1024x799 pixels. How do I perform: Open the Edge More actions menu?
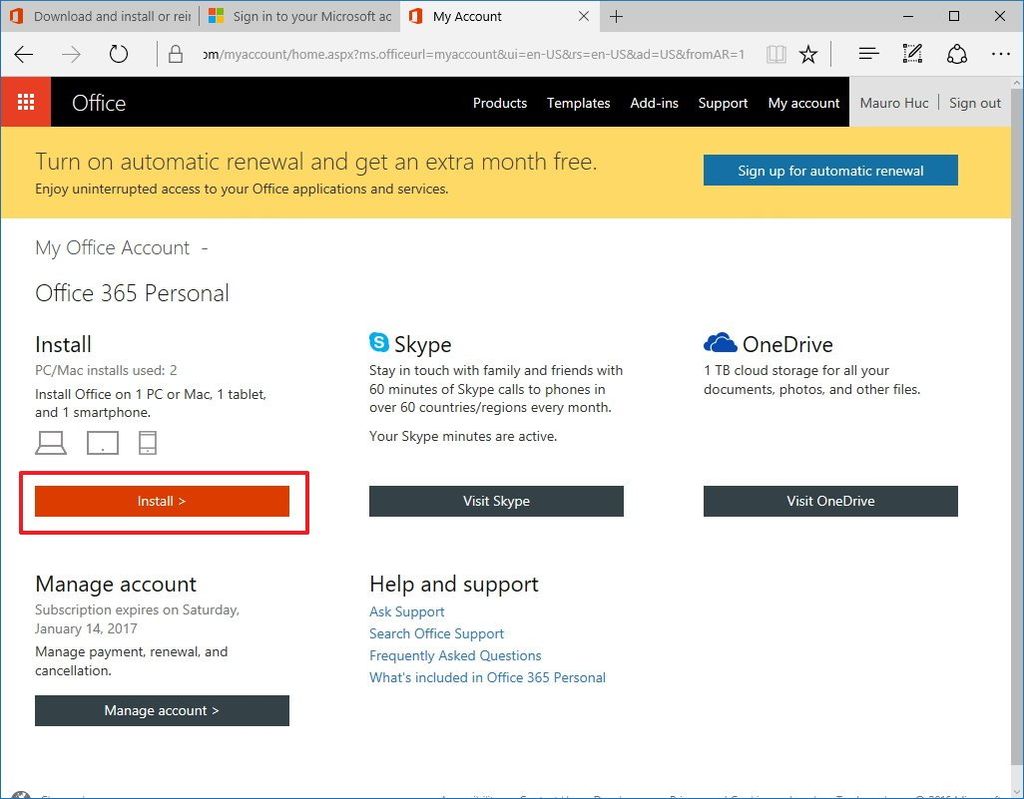[x=1000, y=53]
